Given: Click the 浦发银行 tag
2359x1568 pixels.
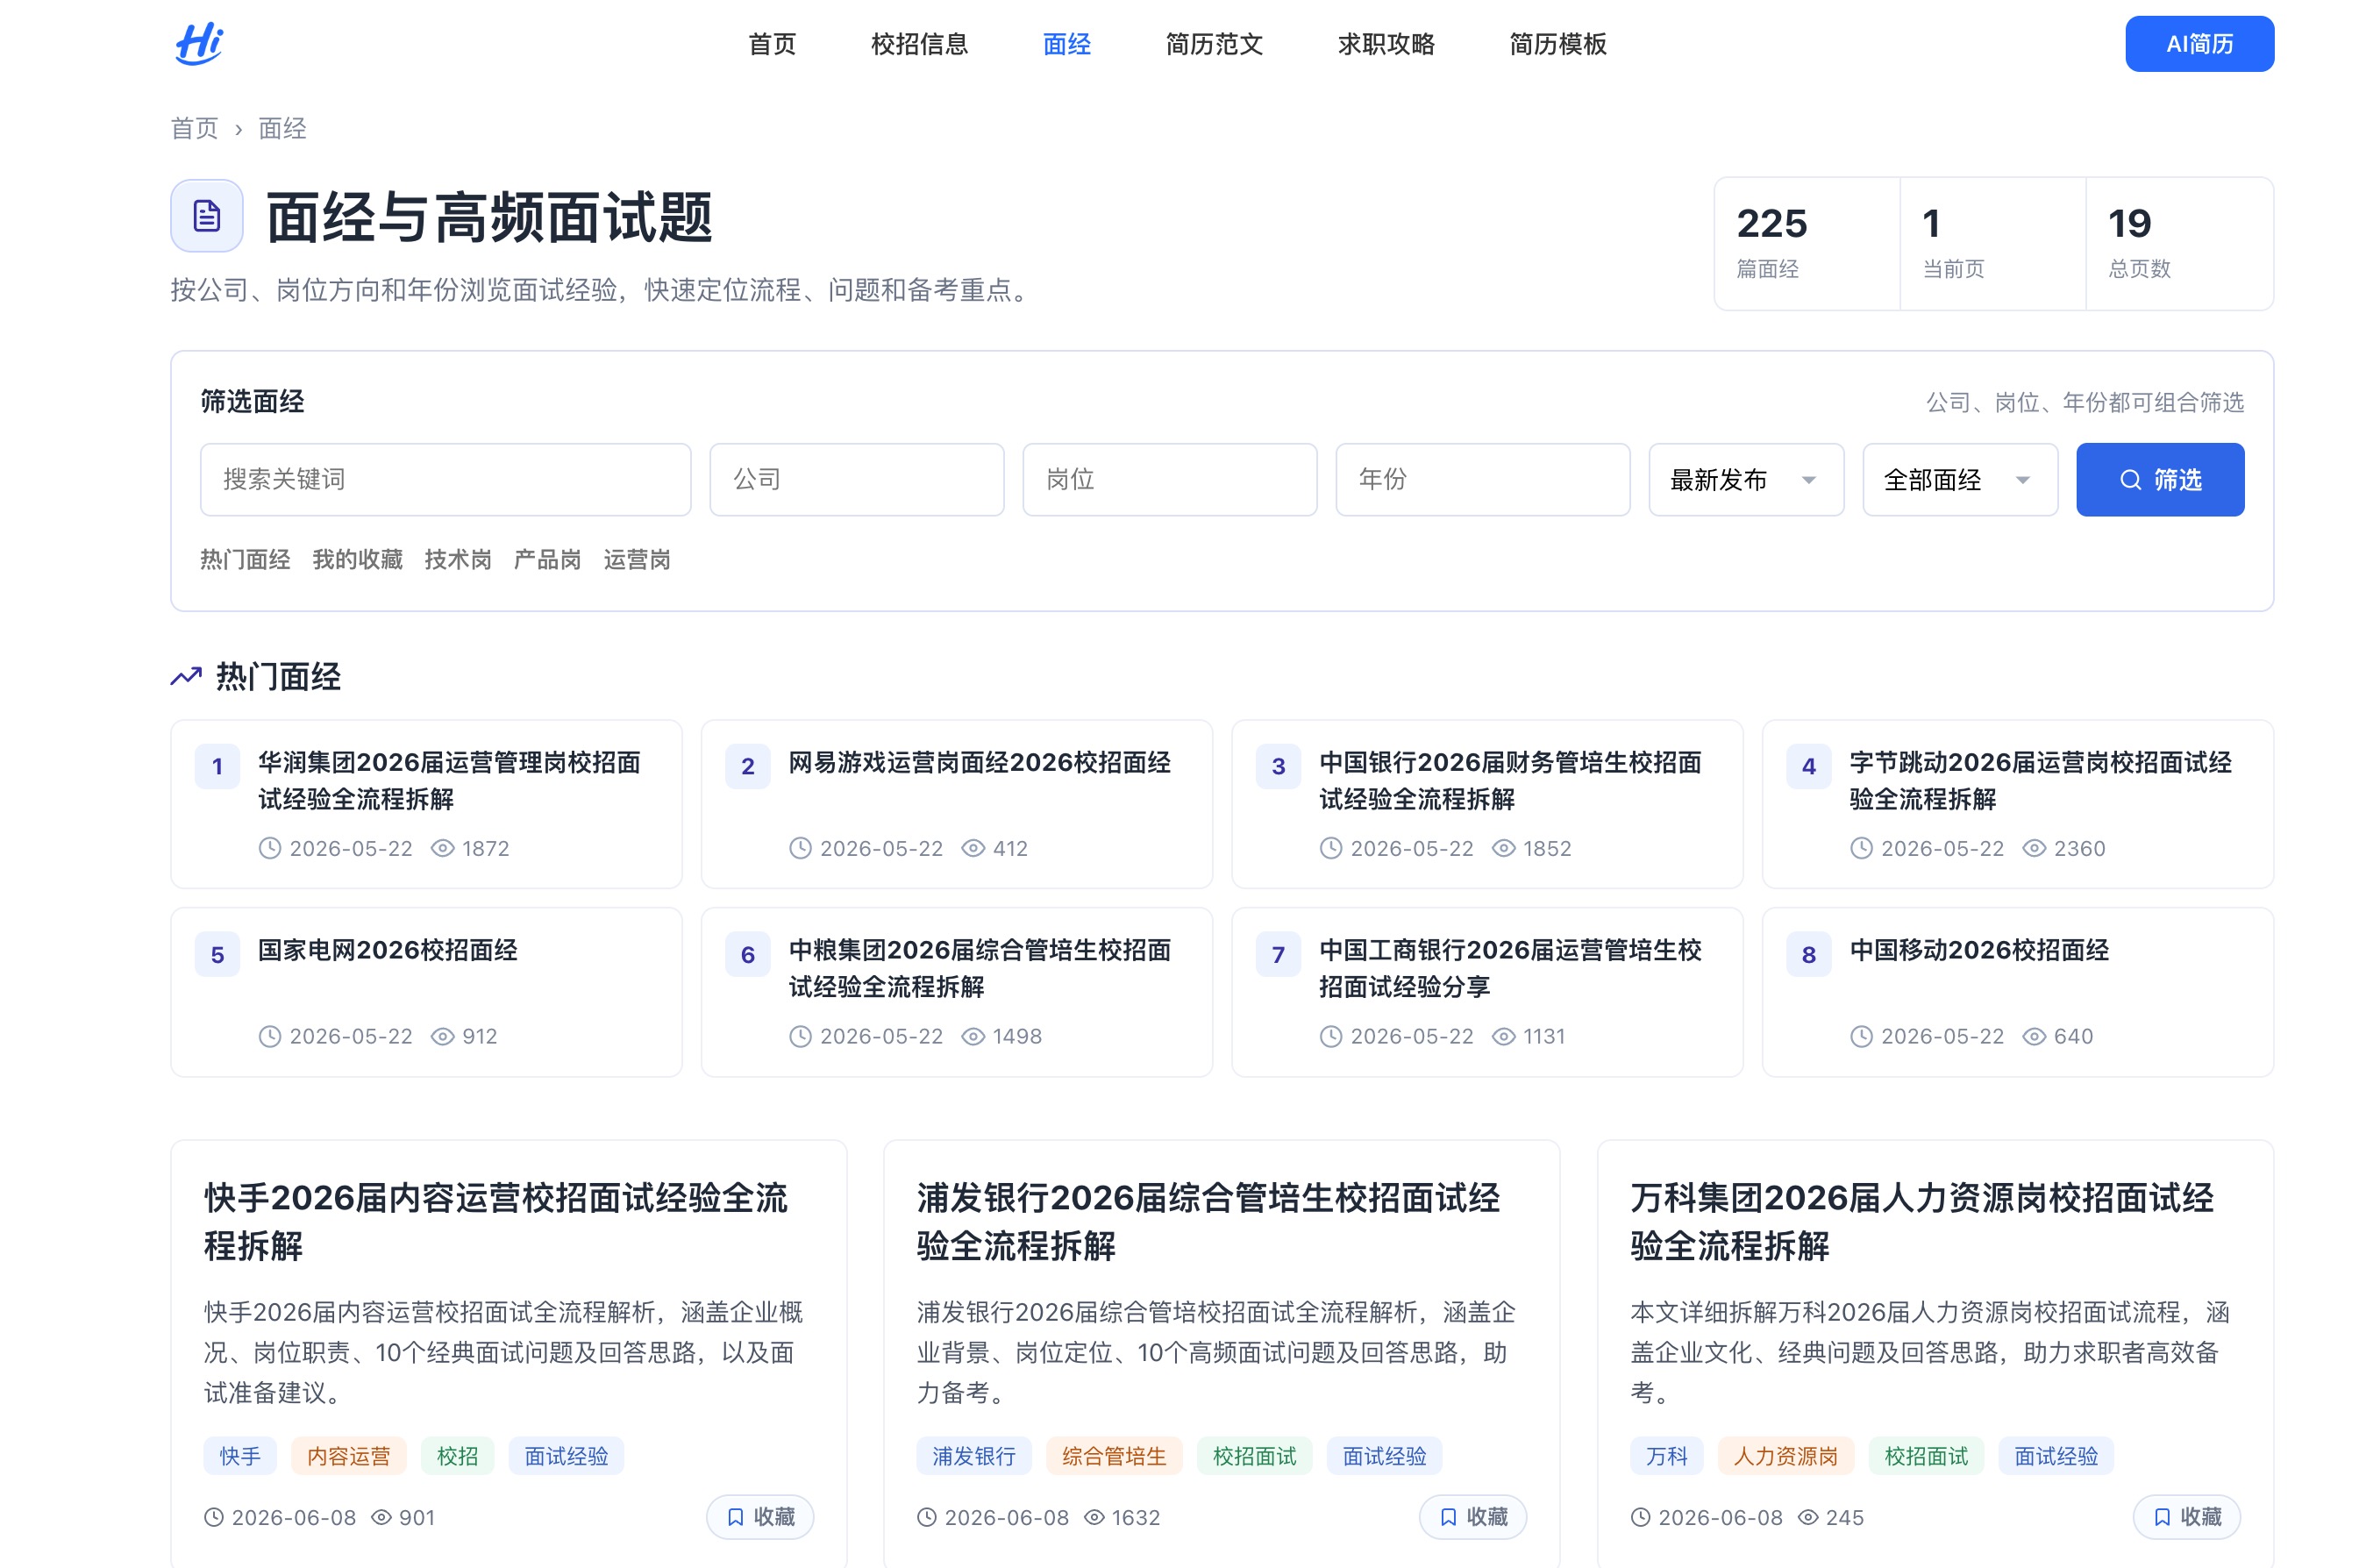Looking at the screenshot, I should pyautogui.click(x=973, y=1456).
